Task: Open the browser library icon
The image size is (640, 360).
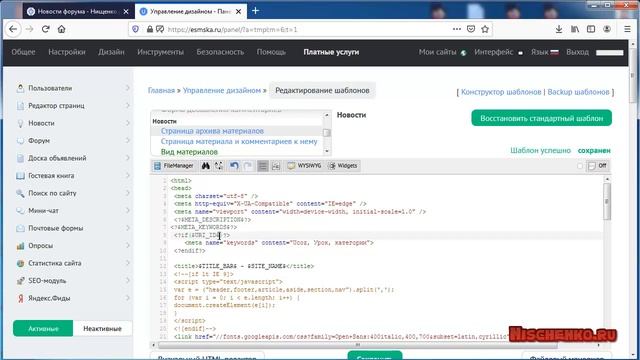Action: [x=575, y=29]
